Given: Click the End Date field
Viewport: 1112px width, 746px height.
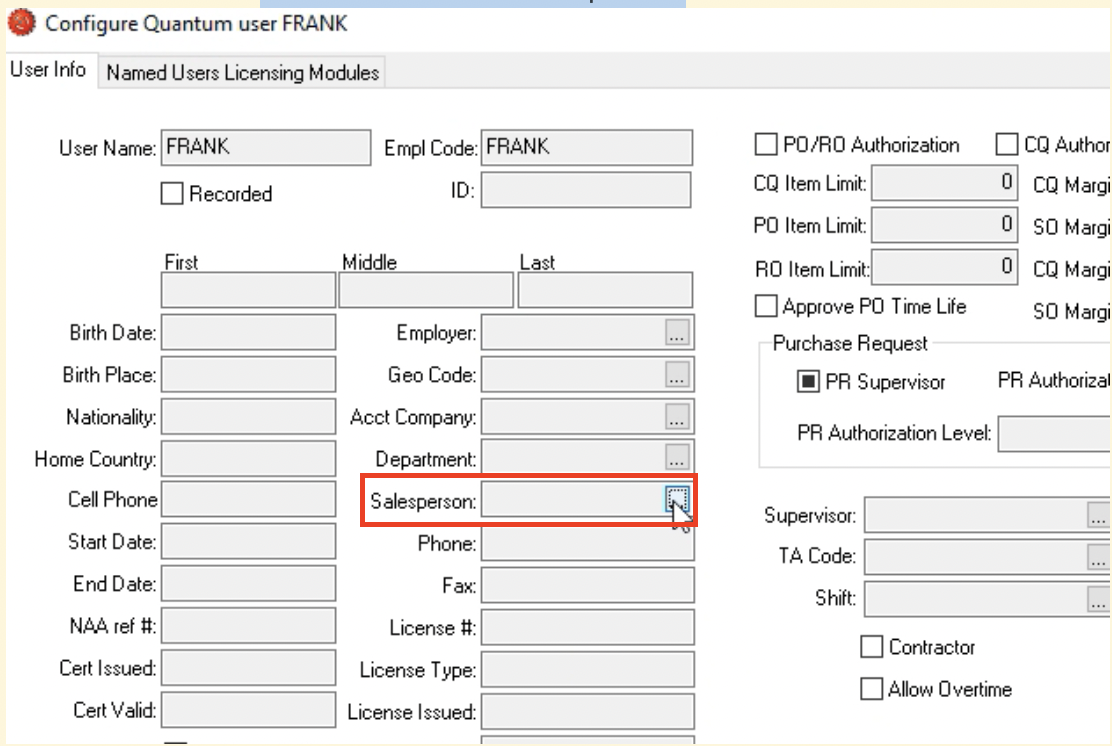Looking at the screenshot, I should (x=248, y=584).
